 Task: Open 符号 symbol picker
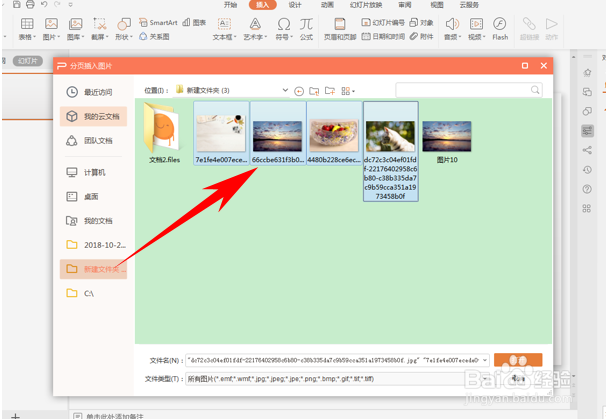[x=284, y=29]
